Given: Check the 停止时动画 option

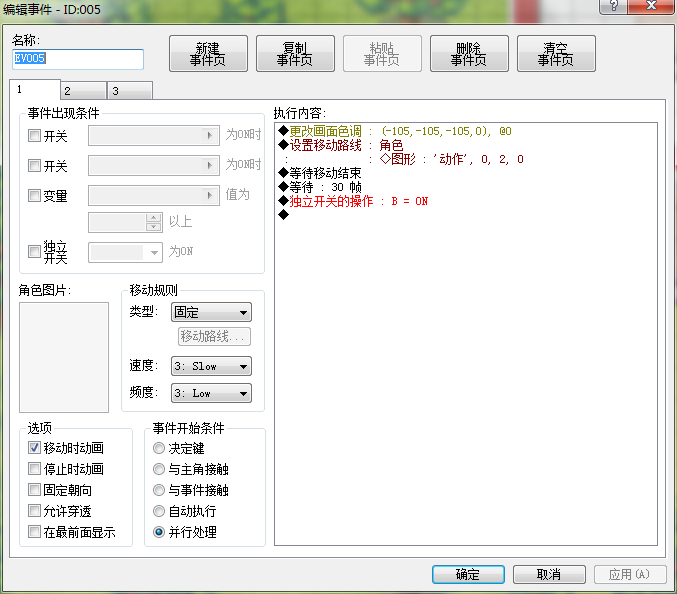Looking at the screenshot, I should click(x=34, y=468).
